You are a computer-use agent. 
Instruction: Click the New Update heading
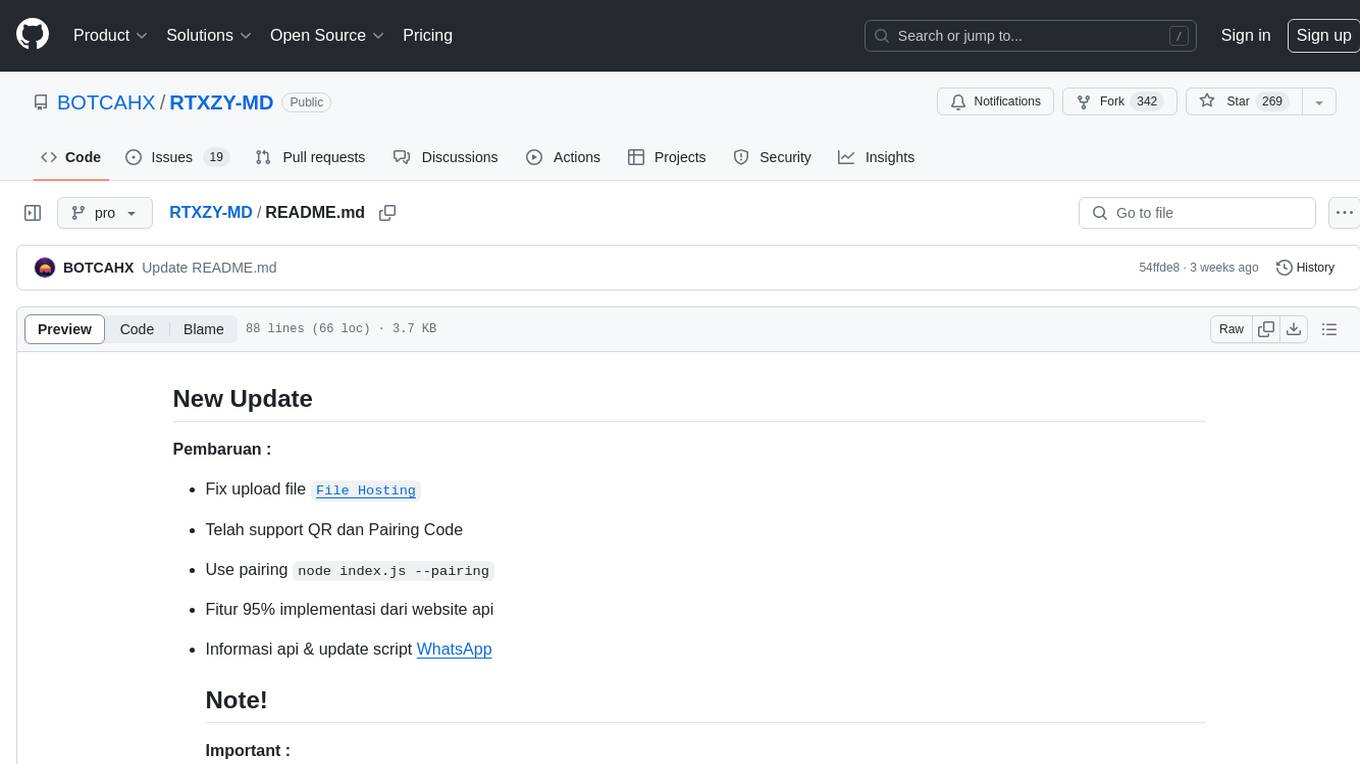(x=243, y=398)
